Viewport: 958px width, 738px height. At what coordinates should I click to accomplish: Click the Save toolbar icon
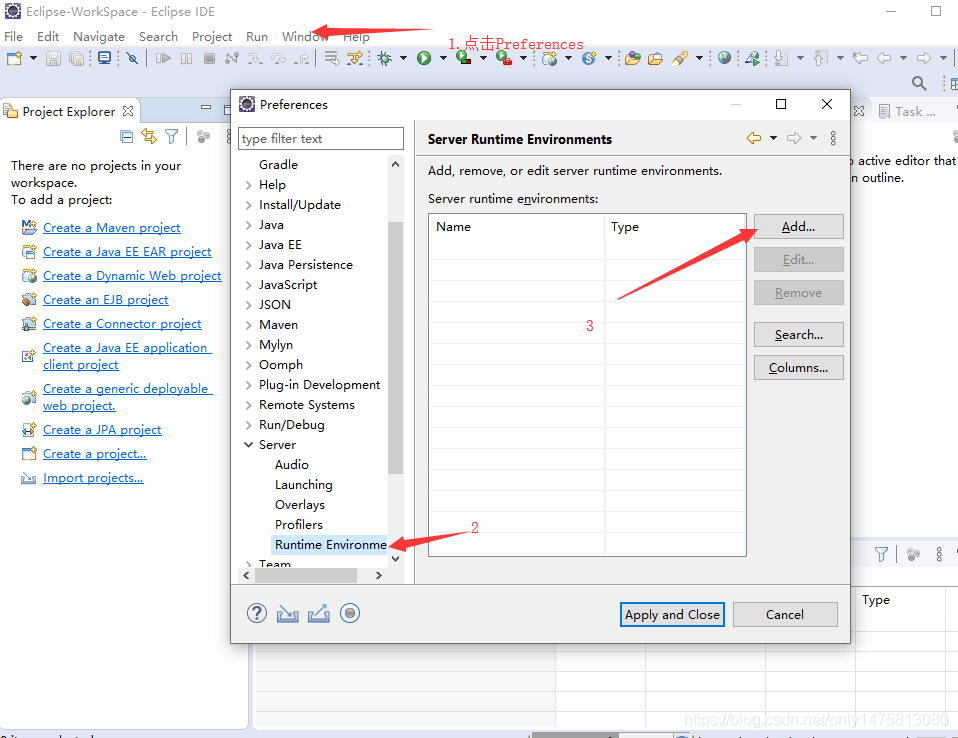pos(54,59)
